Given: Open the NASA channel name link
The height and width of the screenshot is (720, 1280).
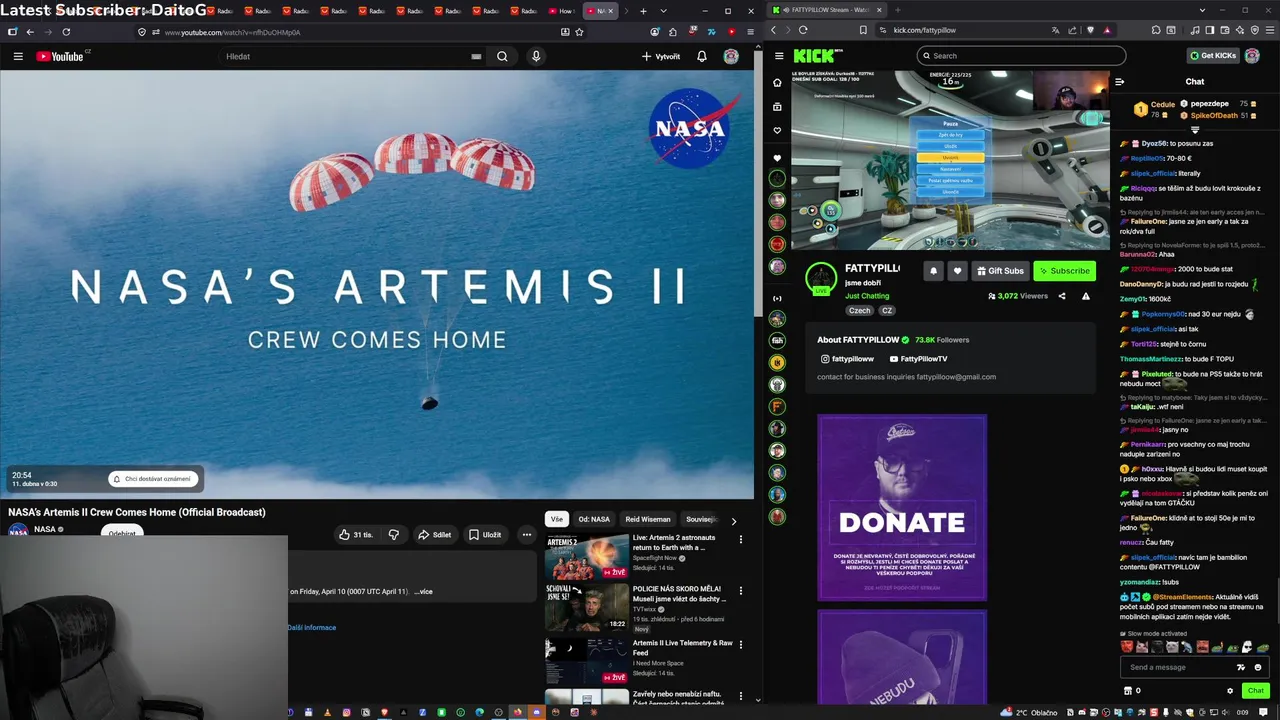Looking at the screenshot, I should pos(45,529).
